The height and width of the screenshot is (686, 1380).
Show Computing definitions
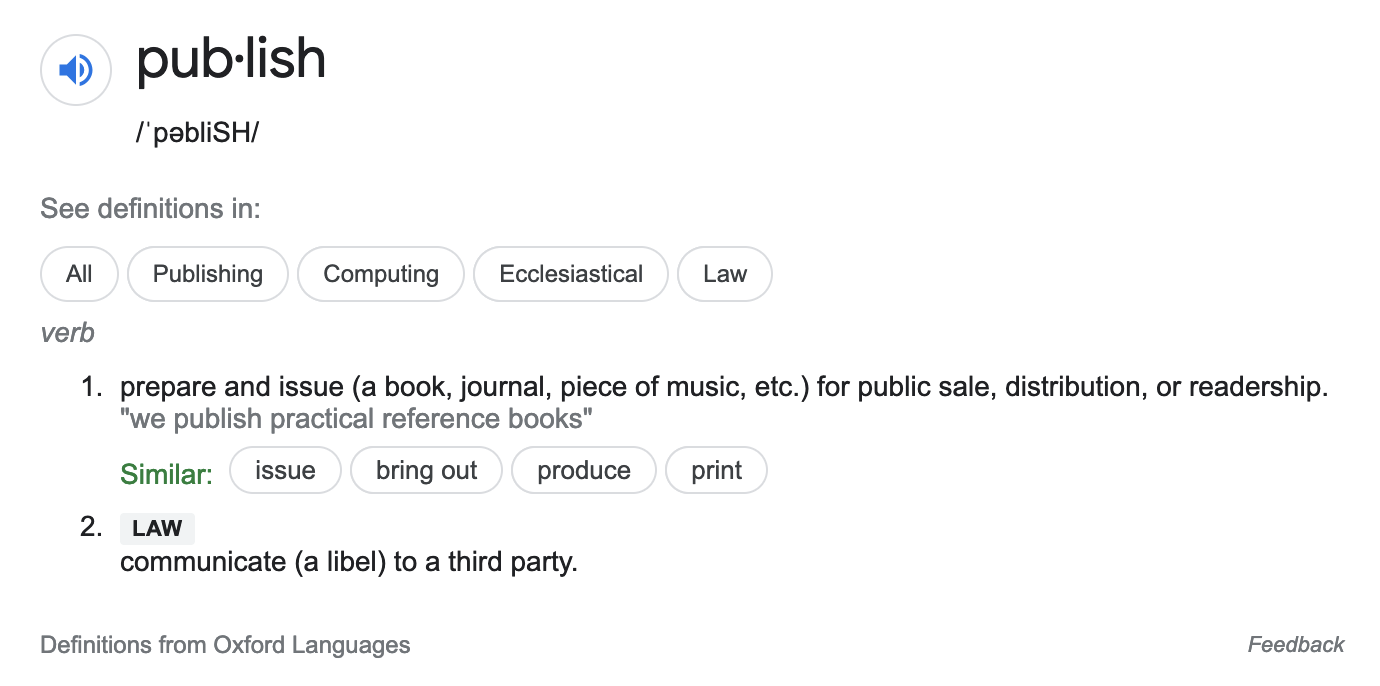point(381,274)
